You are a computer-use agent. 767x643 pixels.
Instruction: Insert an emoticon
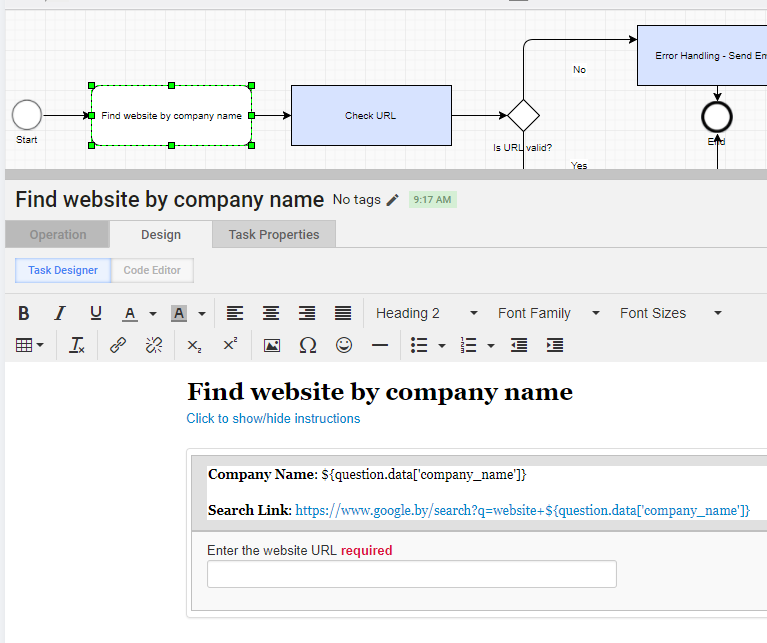click(344, 345)
